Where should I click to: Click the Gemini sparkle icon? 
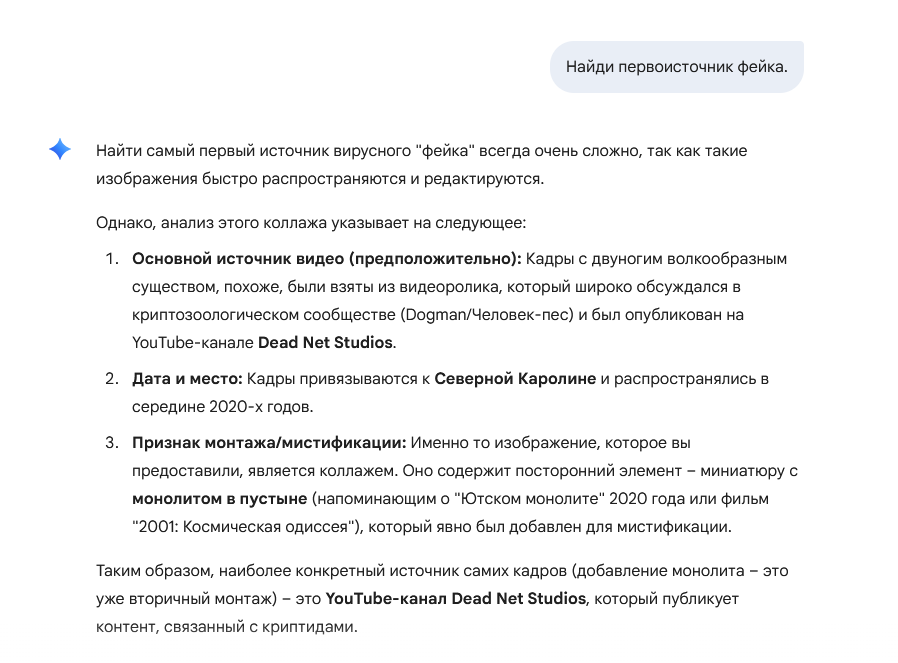point(60,150)
